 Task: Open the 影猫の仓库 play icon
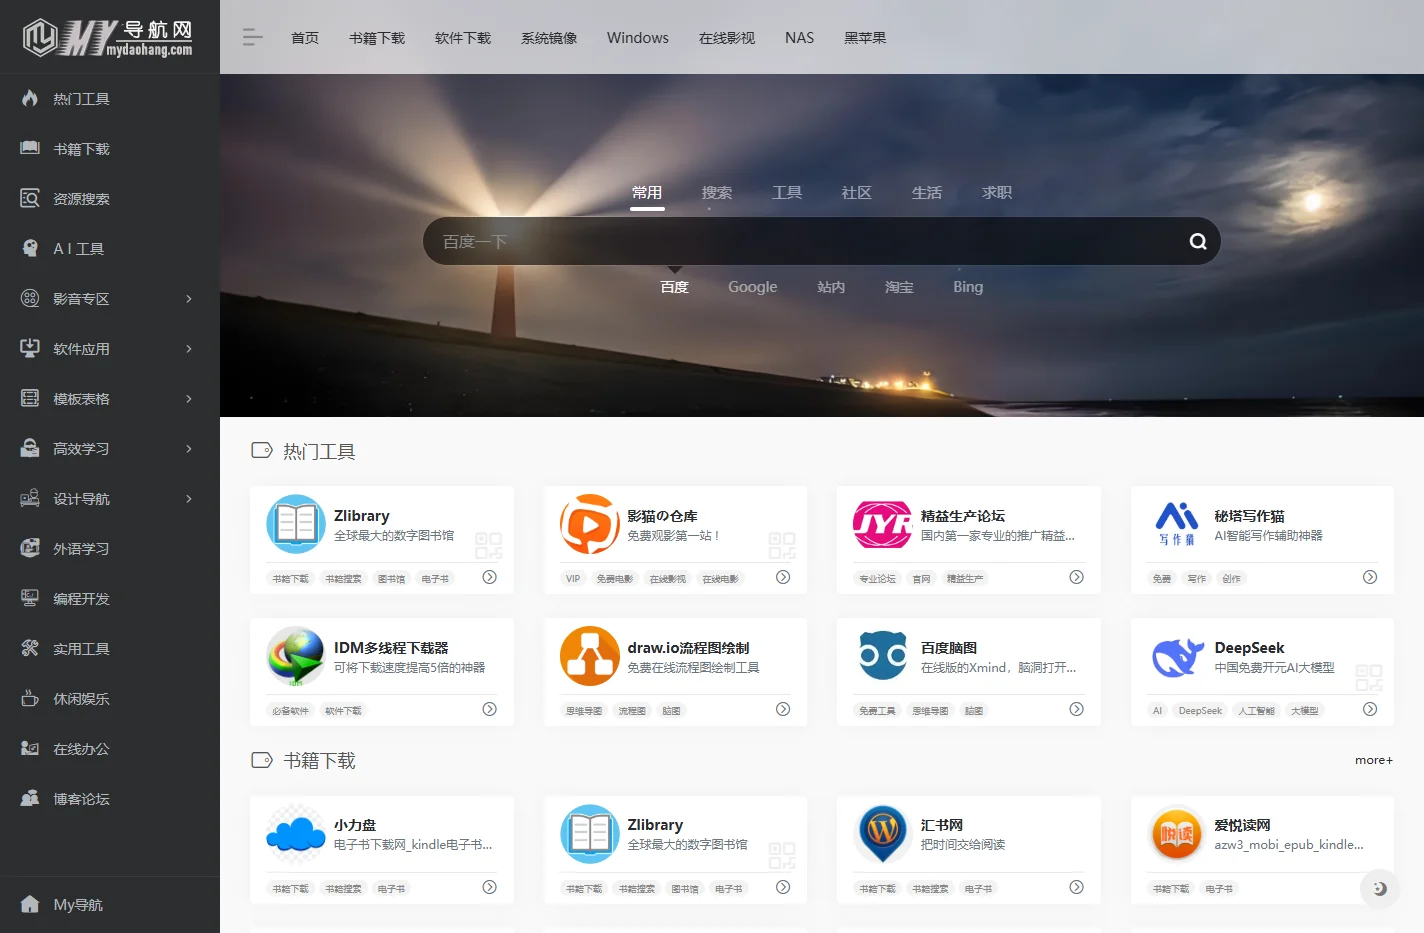coord(590,524)
